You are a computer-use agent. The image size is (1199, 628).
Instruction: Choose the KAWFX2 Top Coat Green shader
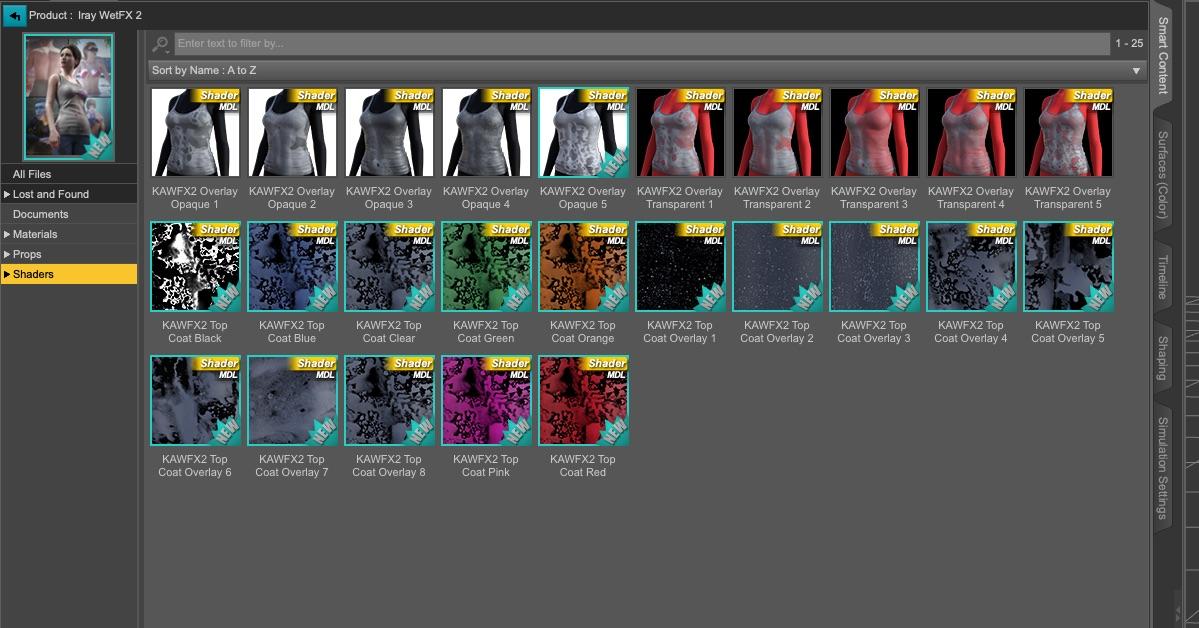486,266
